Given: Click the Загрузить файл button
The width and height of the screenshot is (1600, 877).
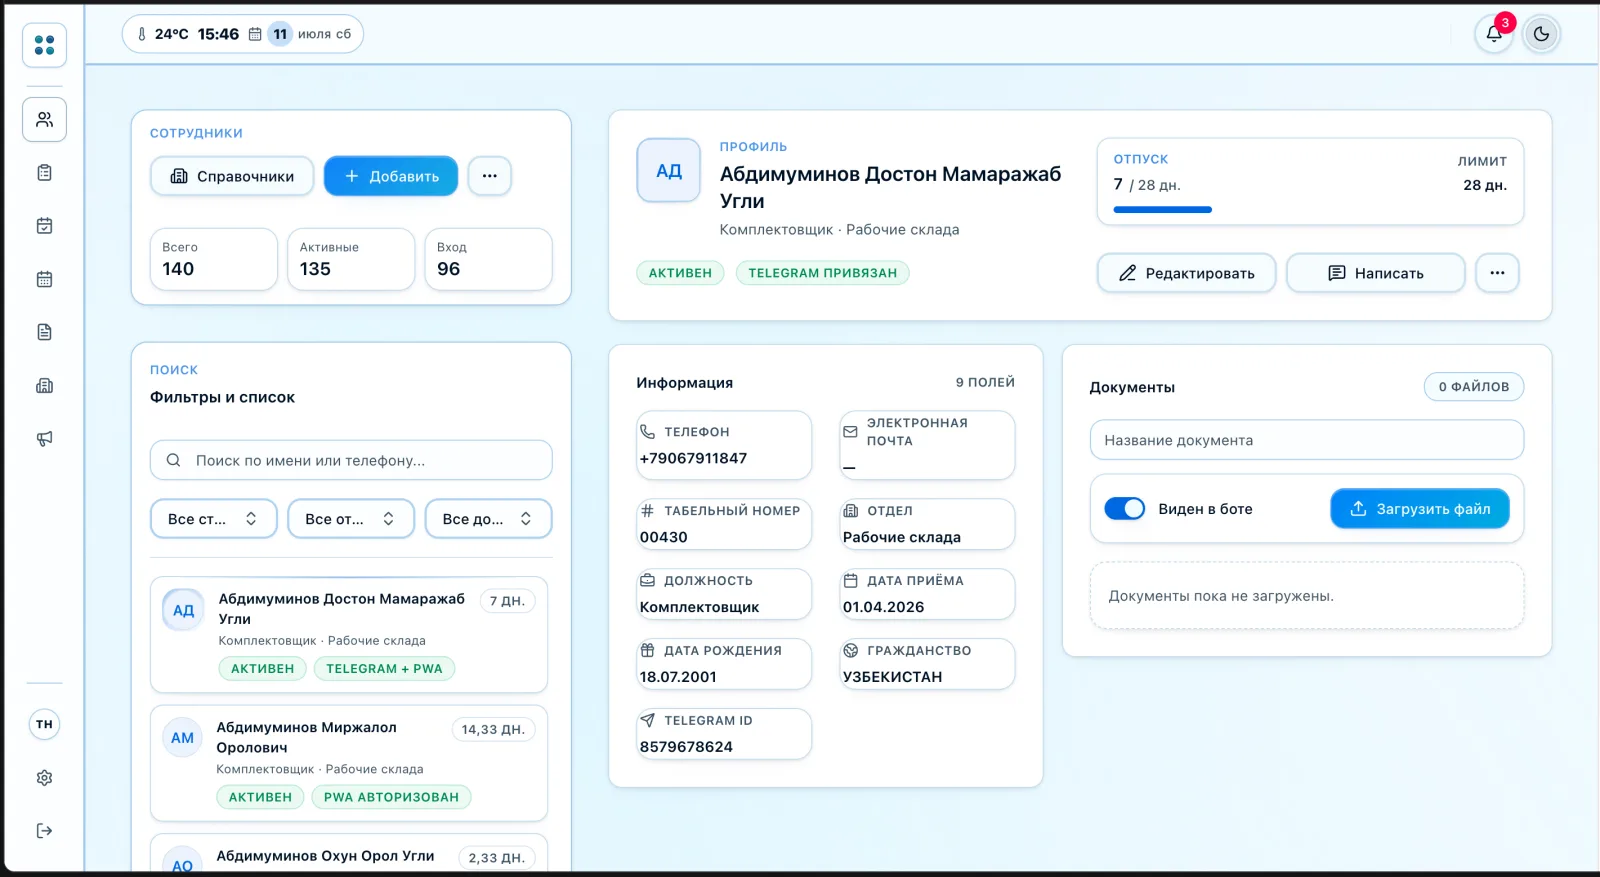Looking at the screenshot, I should (1420, 508).
